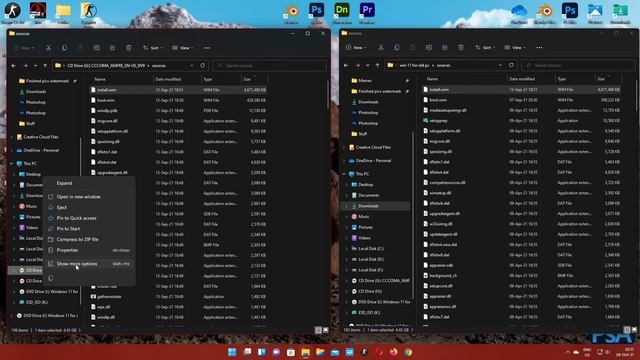The height and width of the screenshot is (360, 640).
Task: Click Copy icon in right Explorer toolbar
Action: click(x=397, y=48)
